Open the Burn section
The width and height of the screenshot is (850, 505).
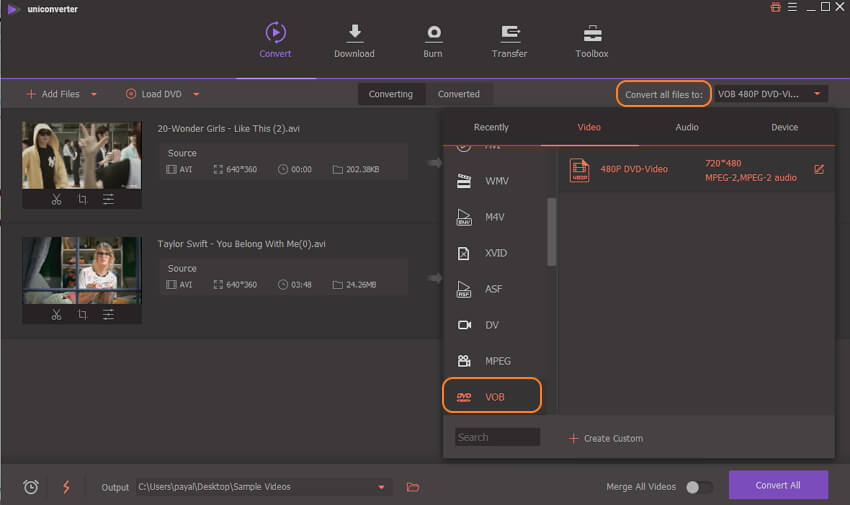pyautogui.click(x=433, y=40)
